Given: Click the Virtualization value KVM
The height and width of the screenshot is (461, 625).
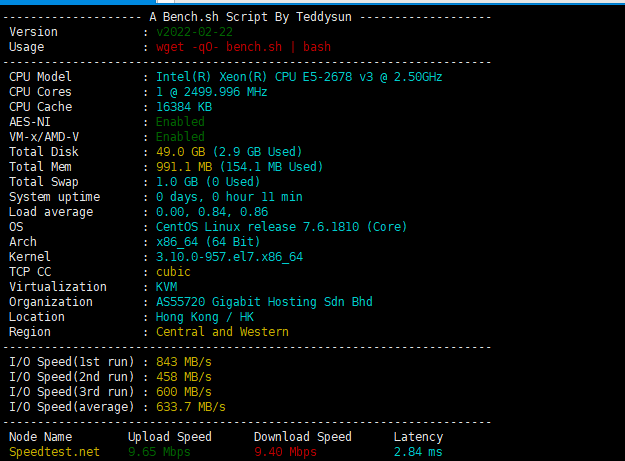Looking at the screenshot, I should pos(166,287).
